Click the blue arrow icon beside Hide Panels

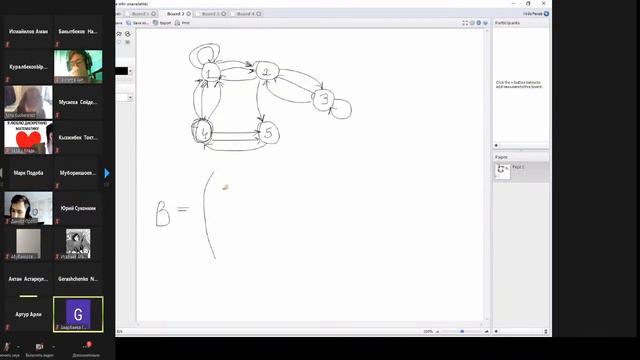click(x=546, y=14)
